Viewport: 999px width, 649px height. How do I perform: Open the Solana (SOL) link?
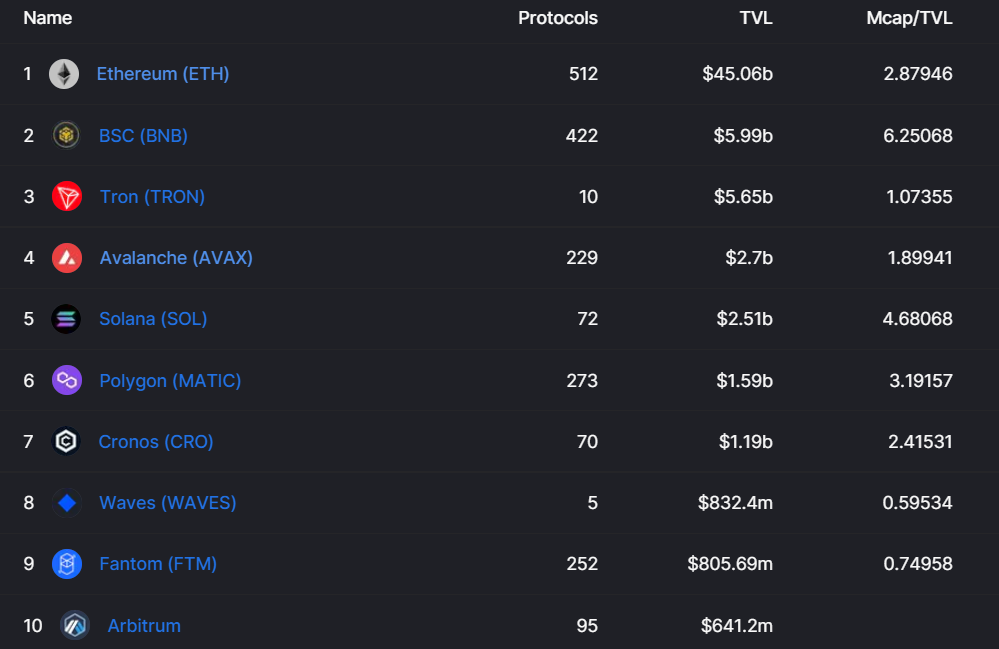point(153,319)
